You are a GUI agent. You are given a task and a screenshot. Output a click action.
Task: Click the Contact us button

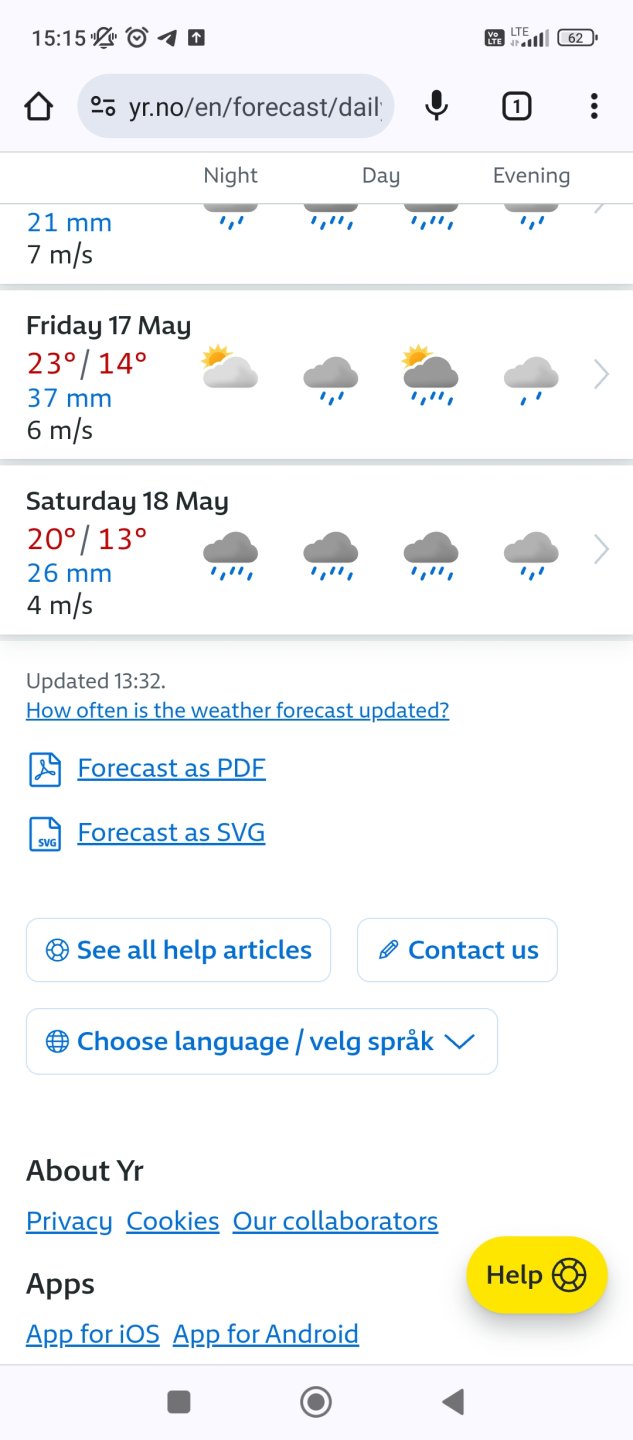457,950
